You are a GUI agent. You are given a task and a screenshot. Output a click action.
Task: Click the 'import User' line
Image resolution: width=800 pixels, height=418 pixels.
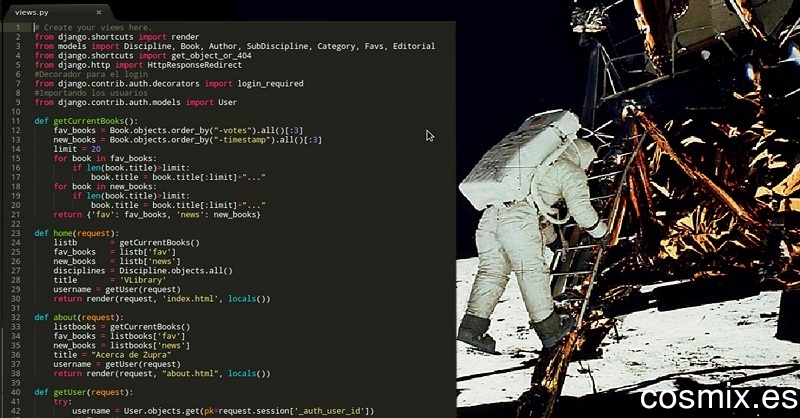point(136,102)
